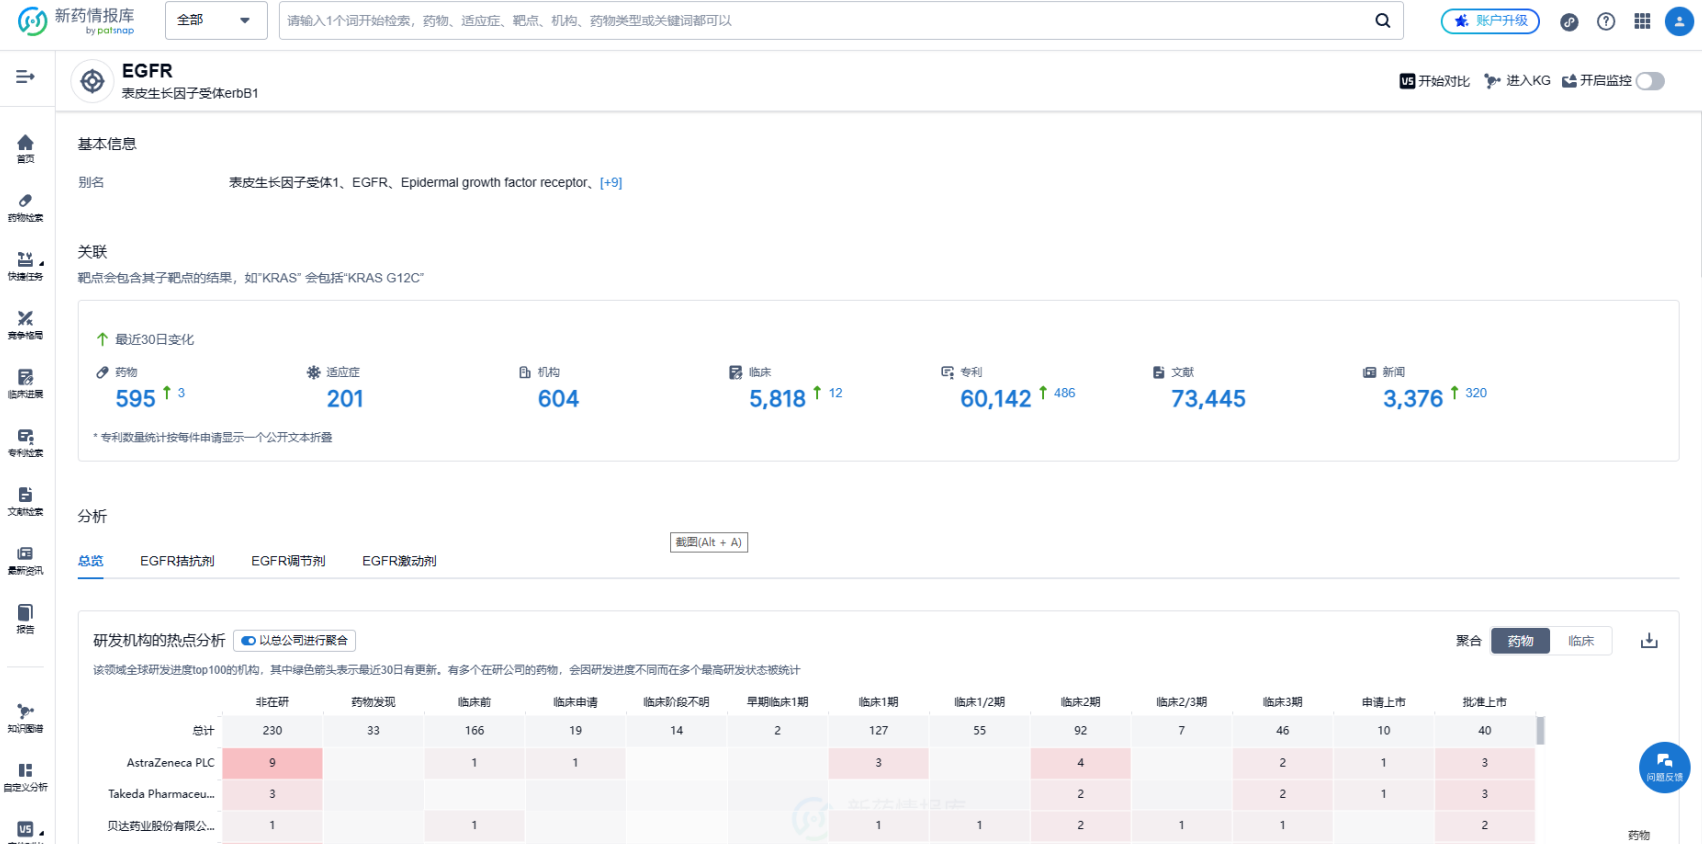Open 药物检索 drug search in sidebar
The width and height of the screenshot is (1702, 844).
click(x=25, y=206)
